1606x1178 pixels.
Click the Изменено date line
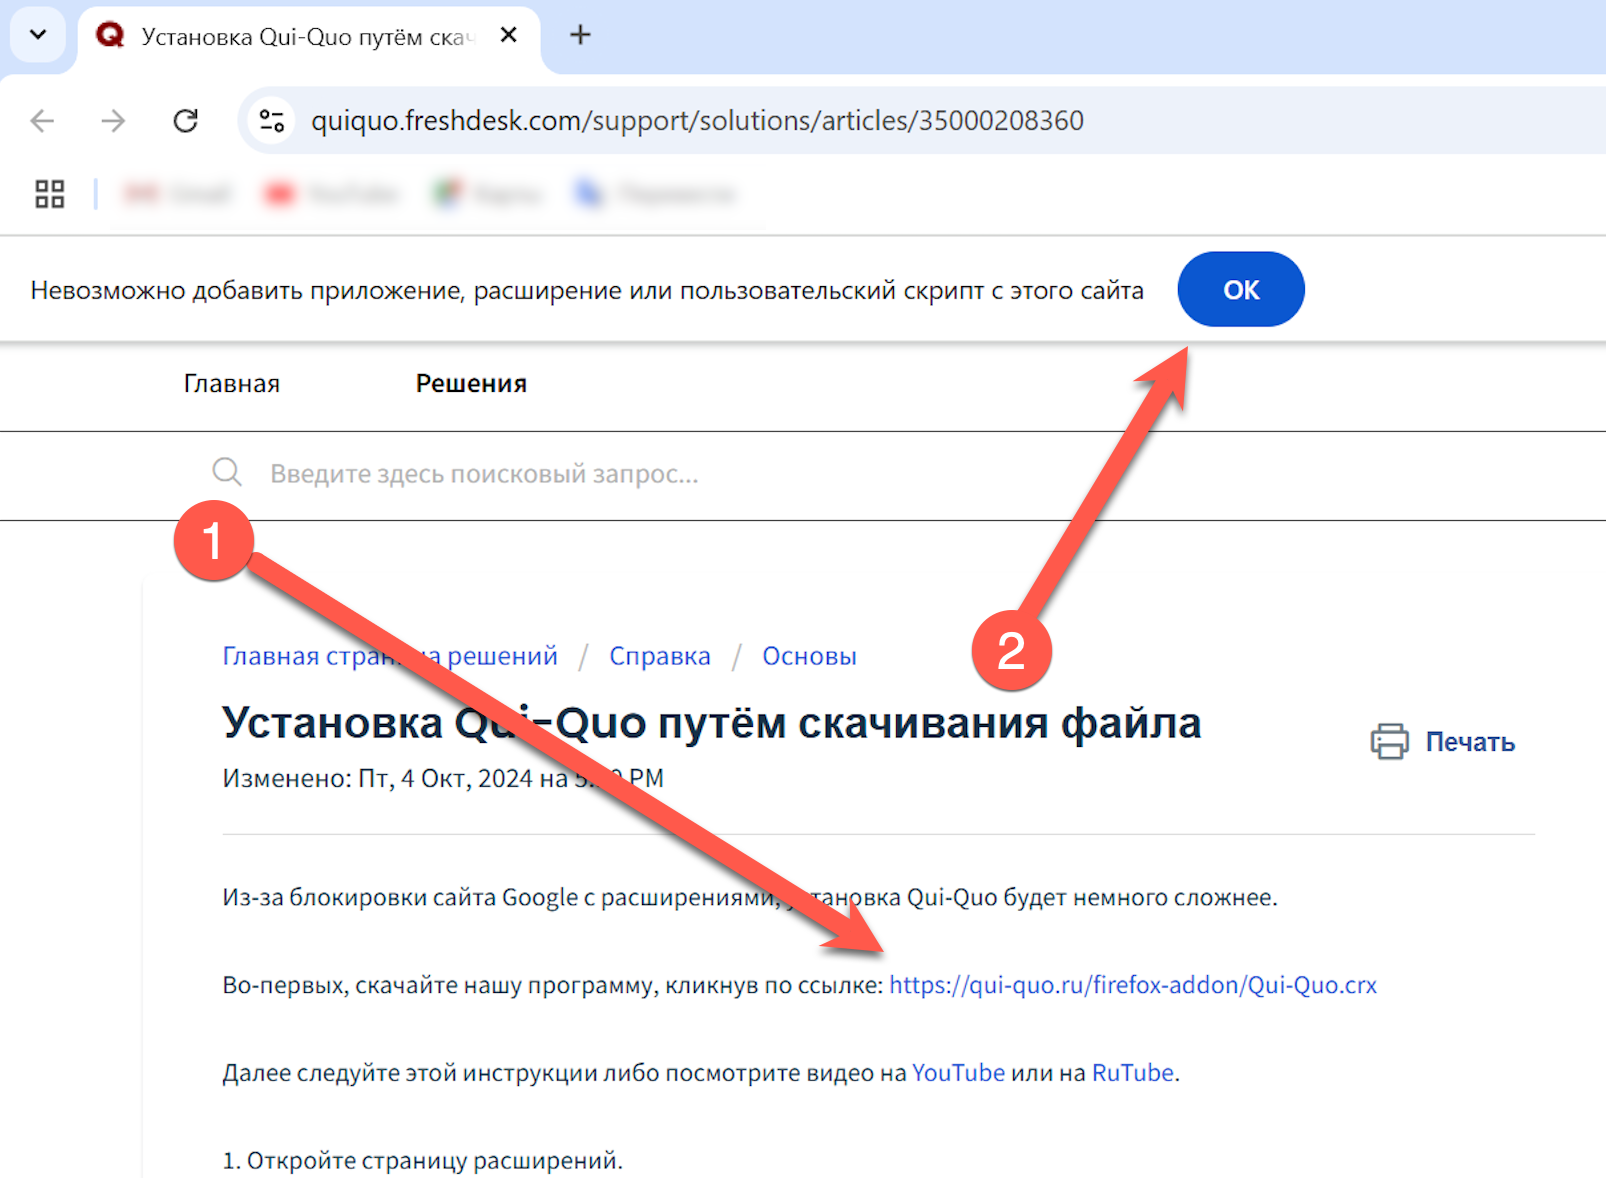pos(443,778)
